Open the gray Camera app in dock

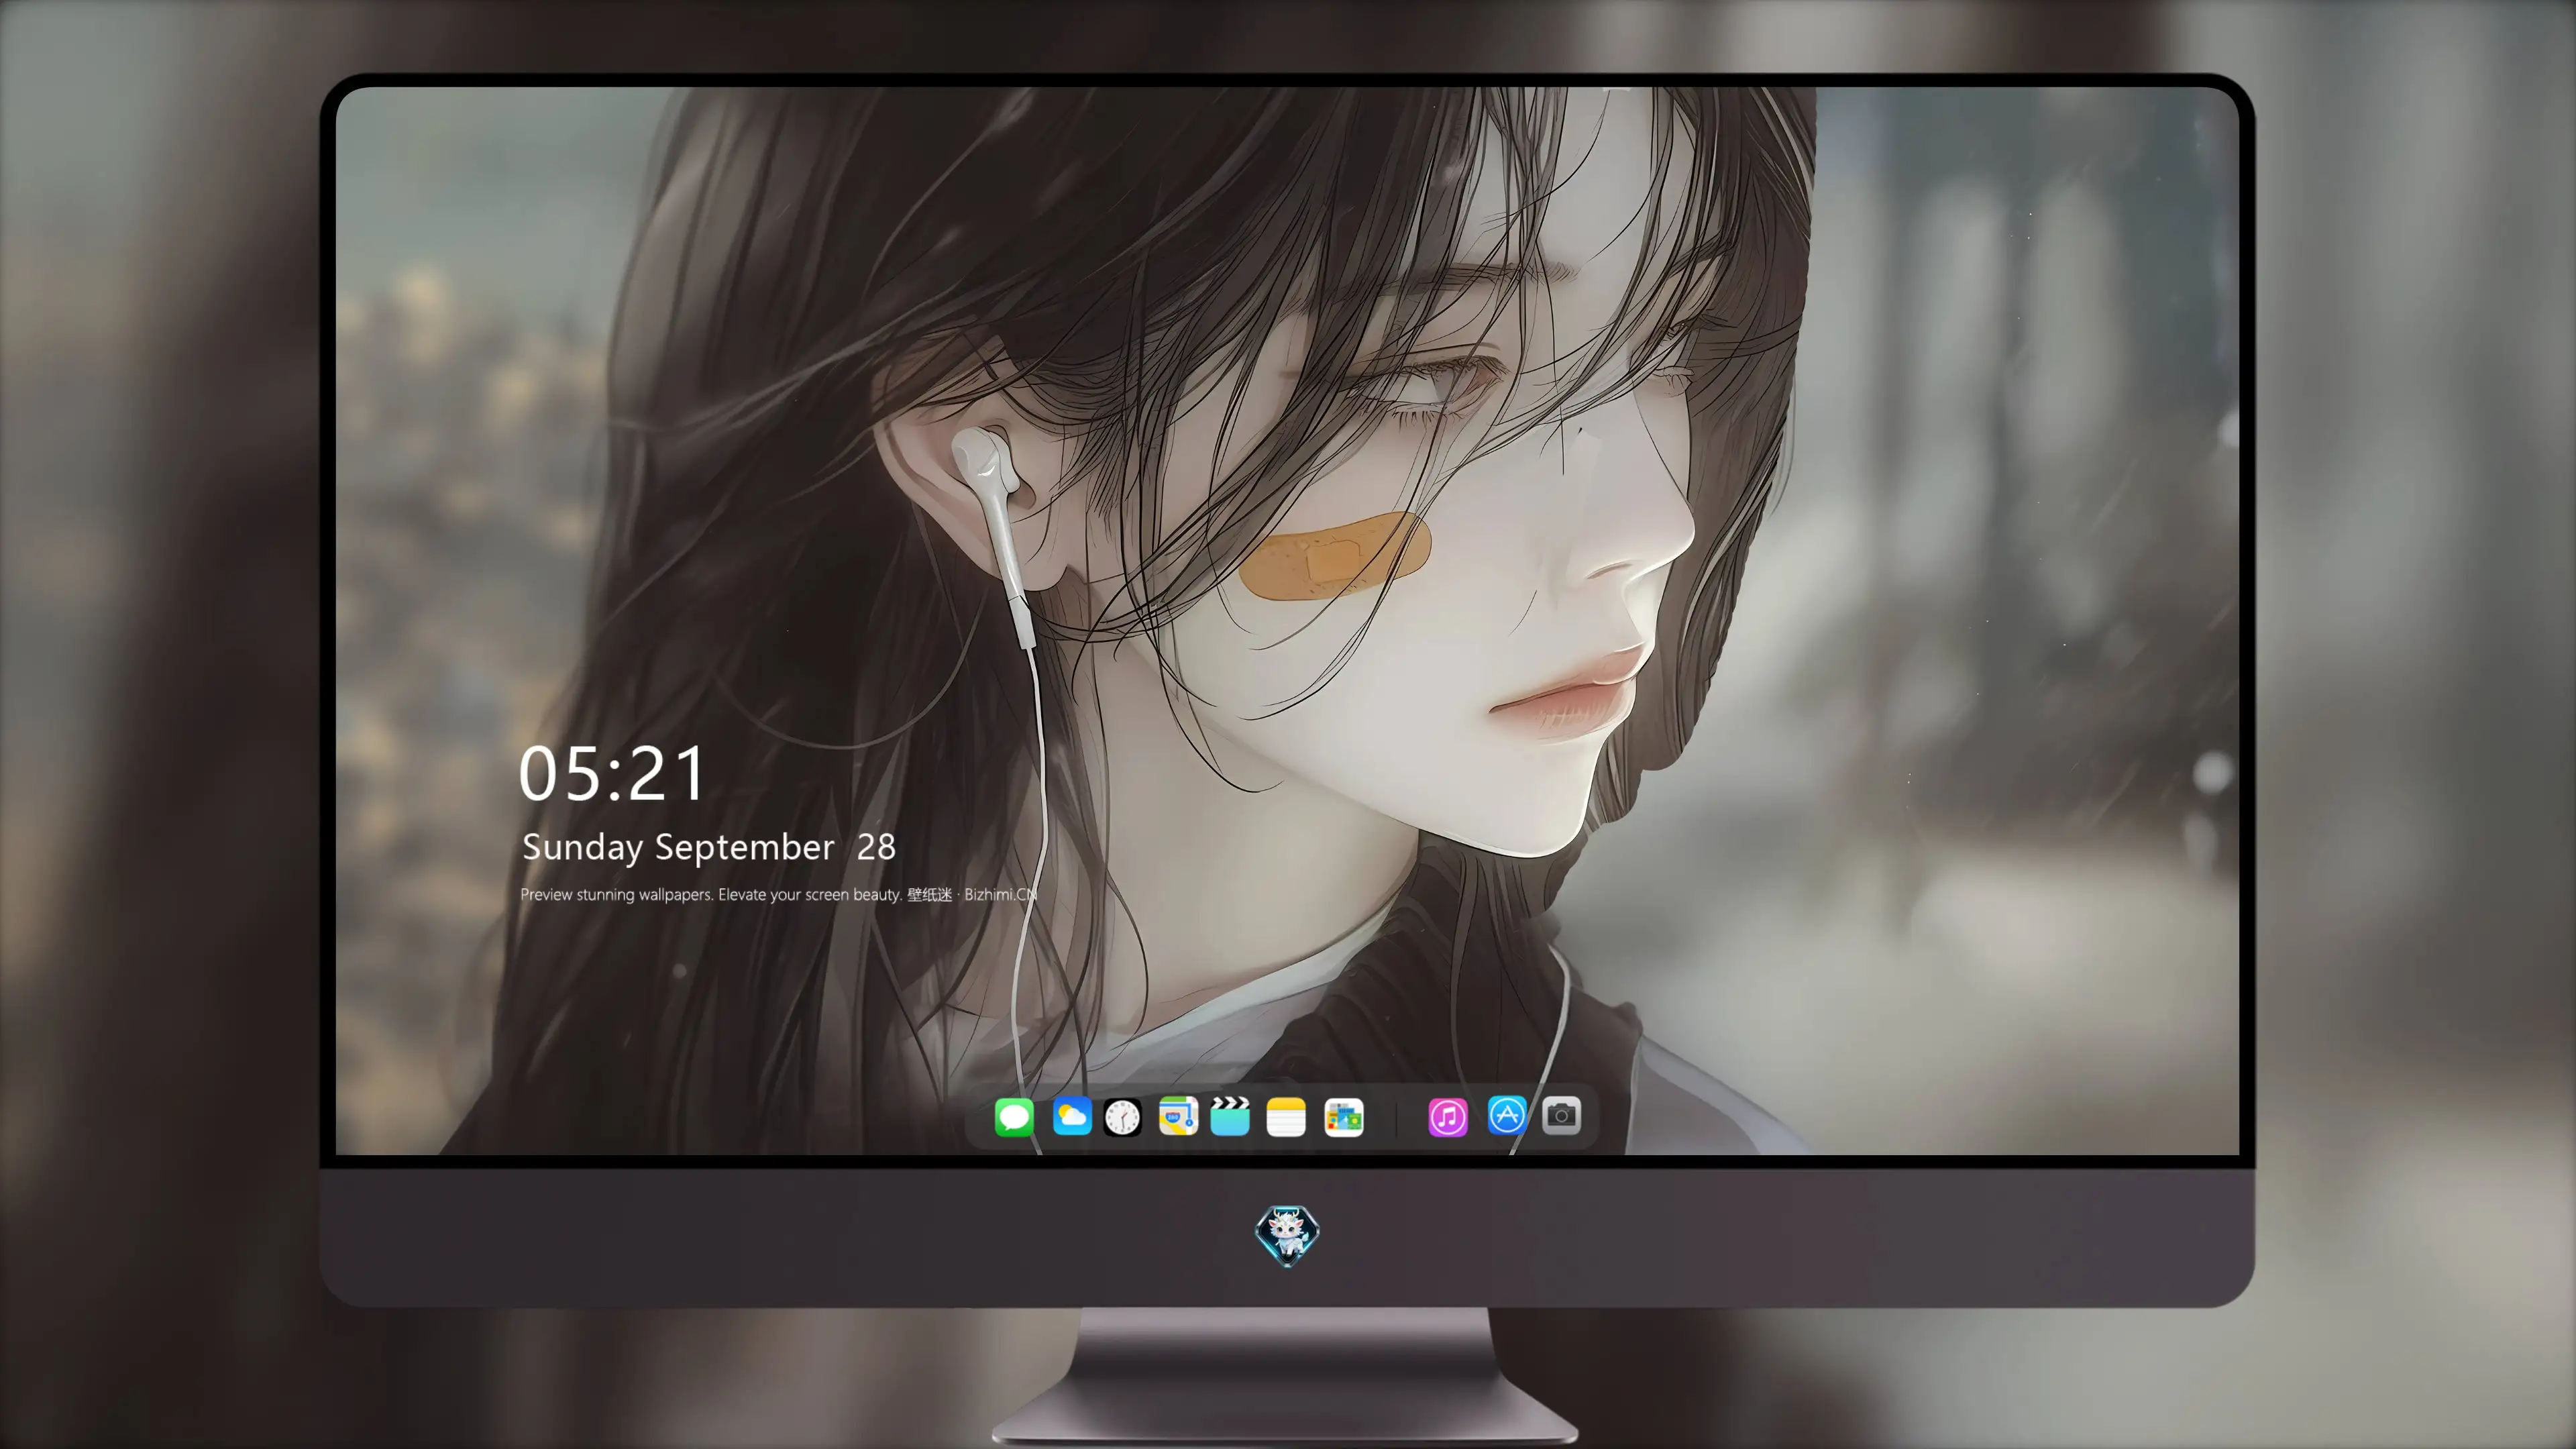click(1561, 1115)
